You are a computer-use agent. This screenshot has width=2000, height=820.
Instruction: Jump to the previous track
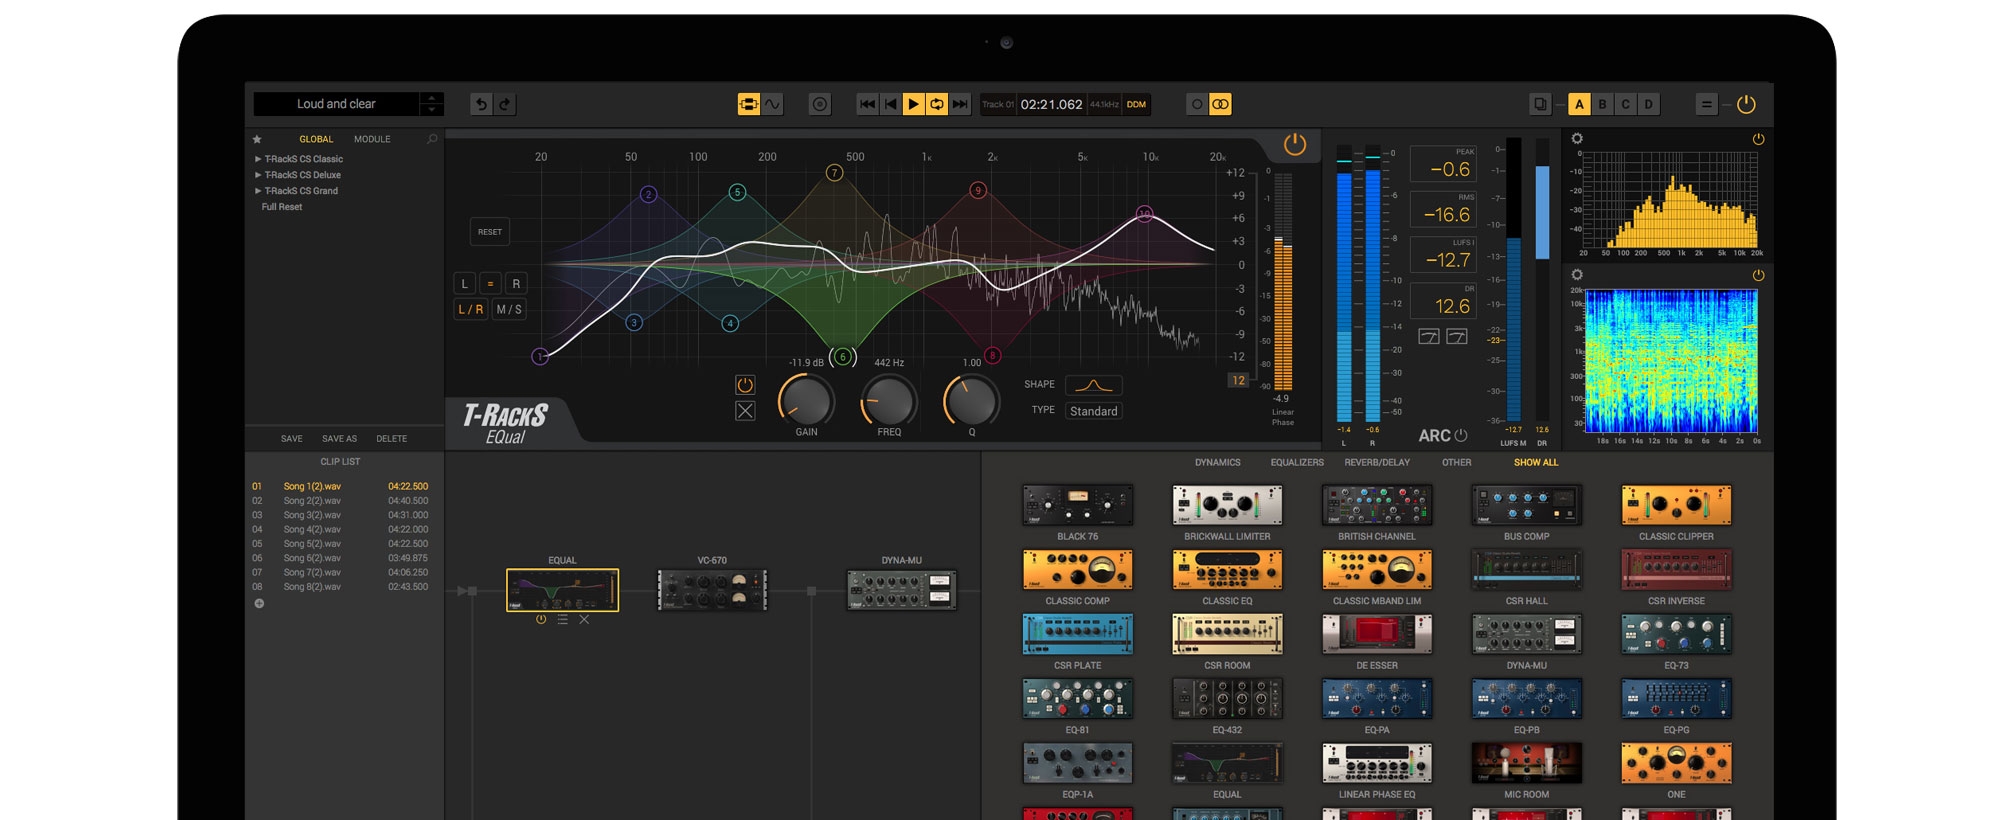pos(867,104)
